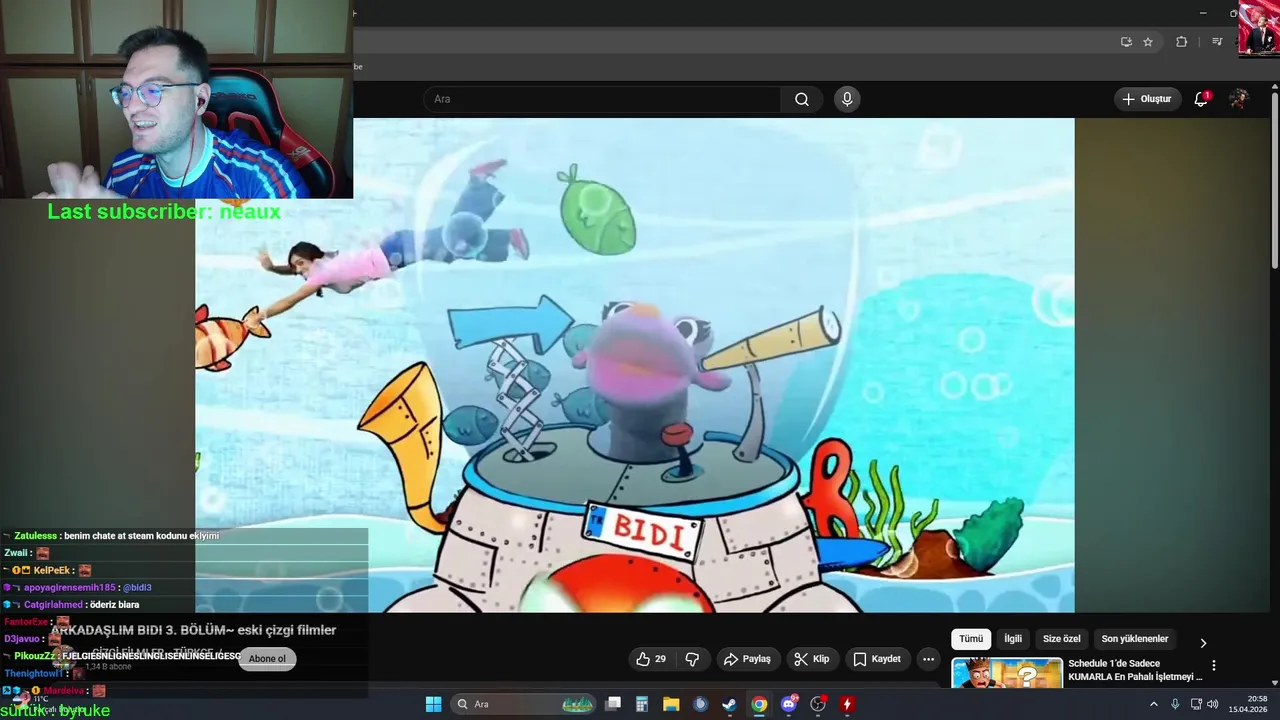The image size is (1280, 720).
Task: Subscribe with the Abone ol button
Action: point(267,659)
